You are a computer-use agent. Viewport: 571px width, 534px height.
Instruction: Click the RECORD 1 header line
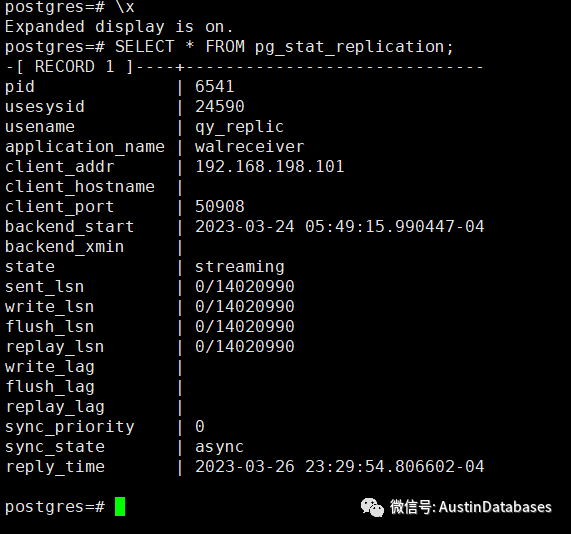244,67
